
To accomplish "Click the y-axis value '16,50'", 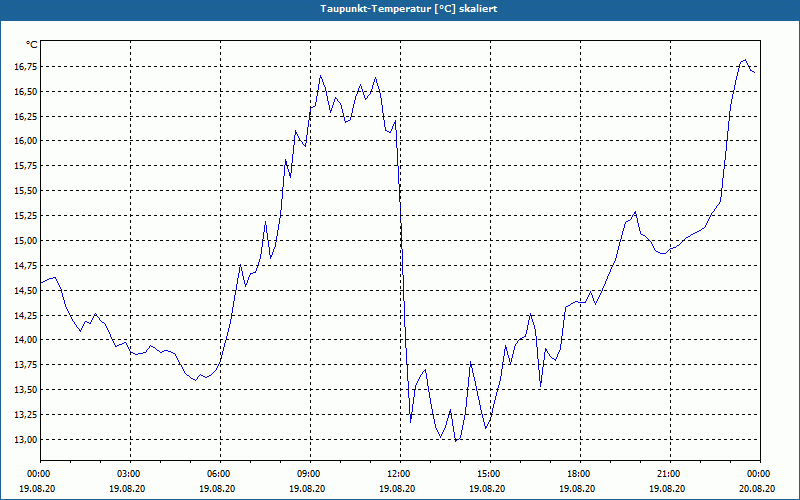I will 27,92.
